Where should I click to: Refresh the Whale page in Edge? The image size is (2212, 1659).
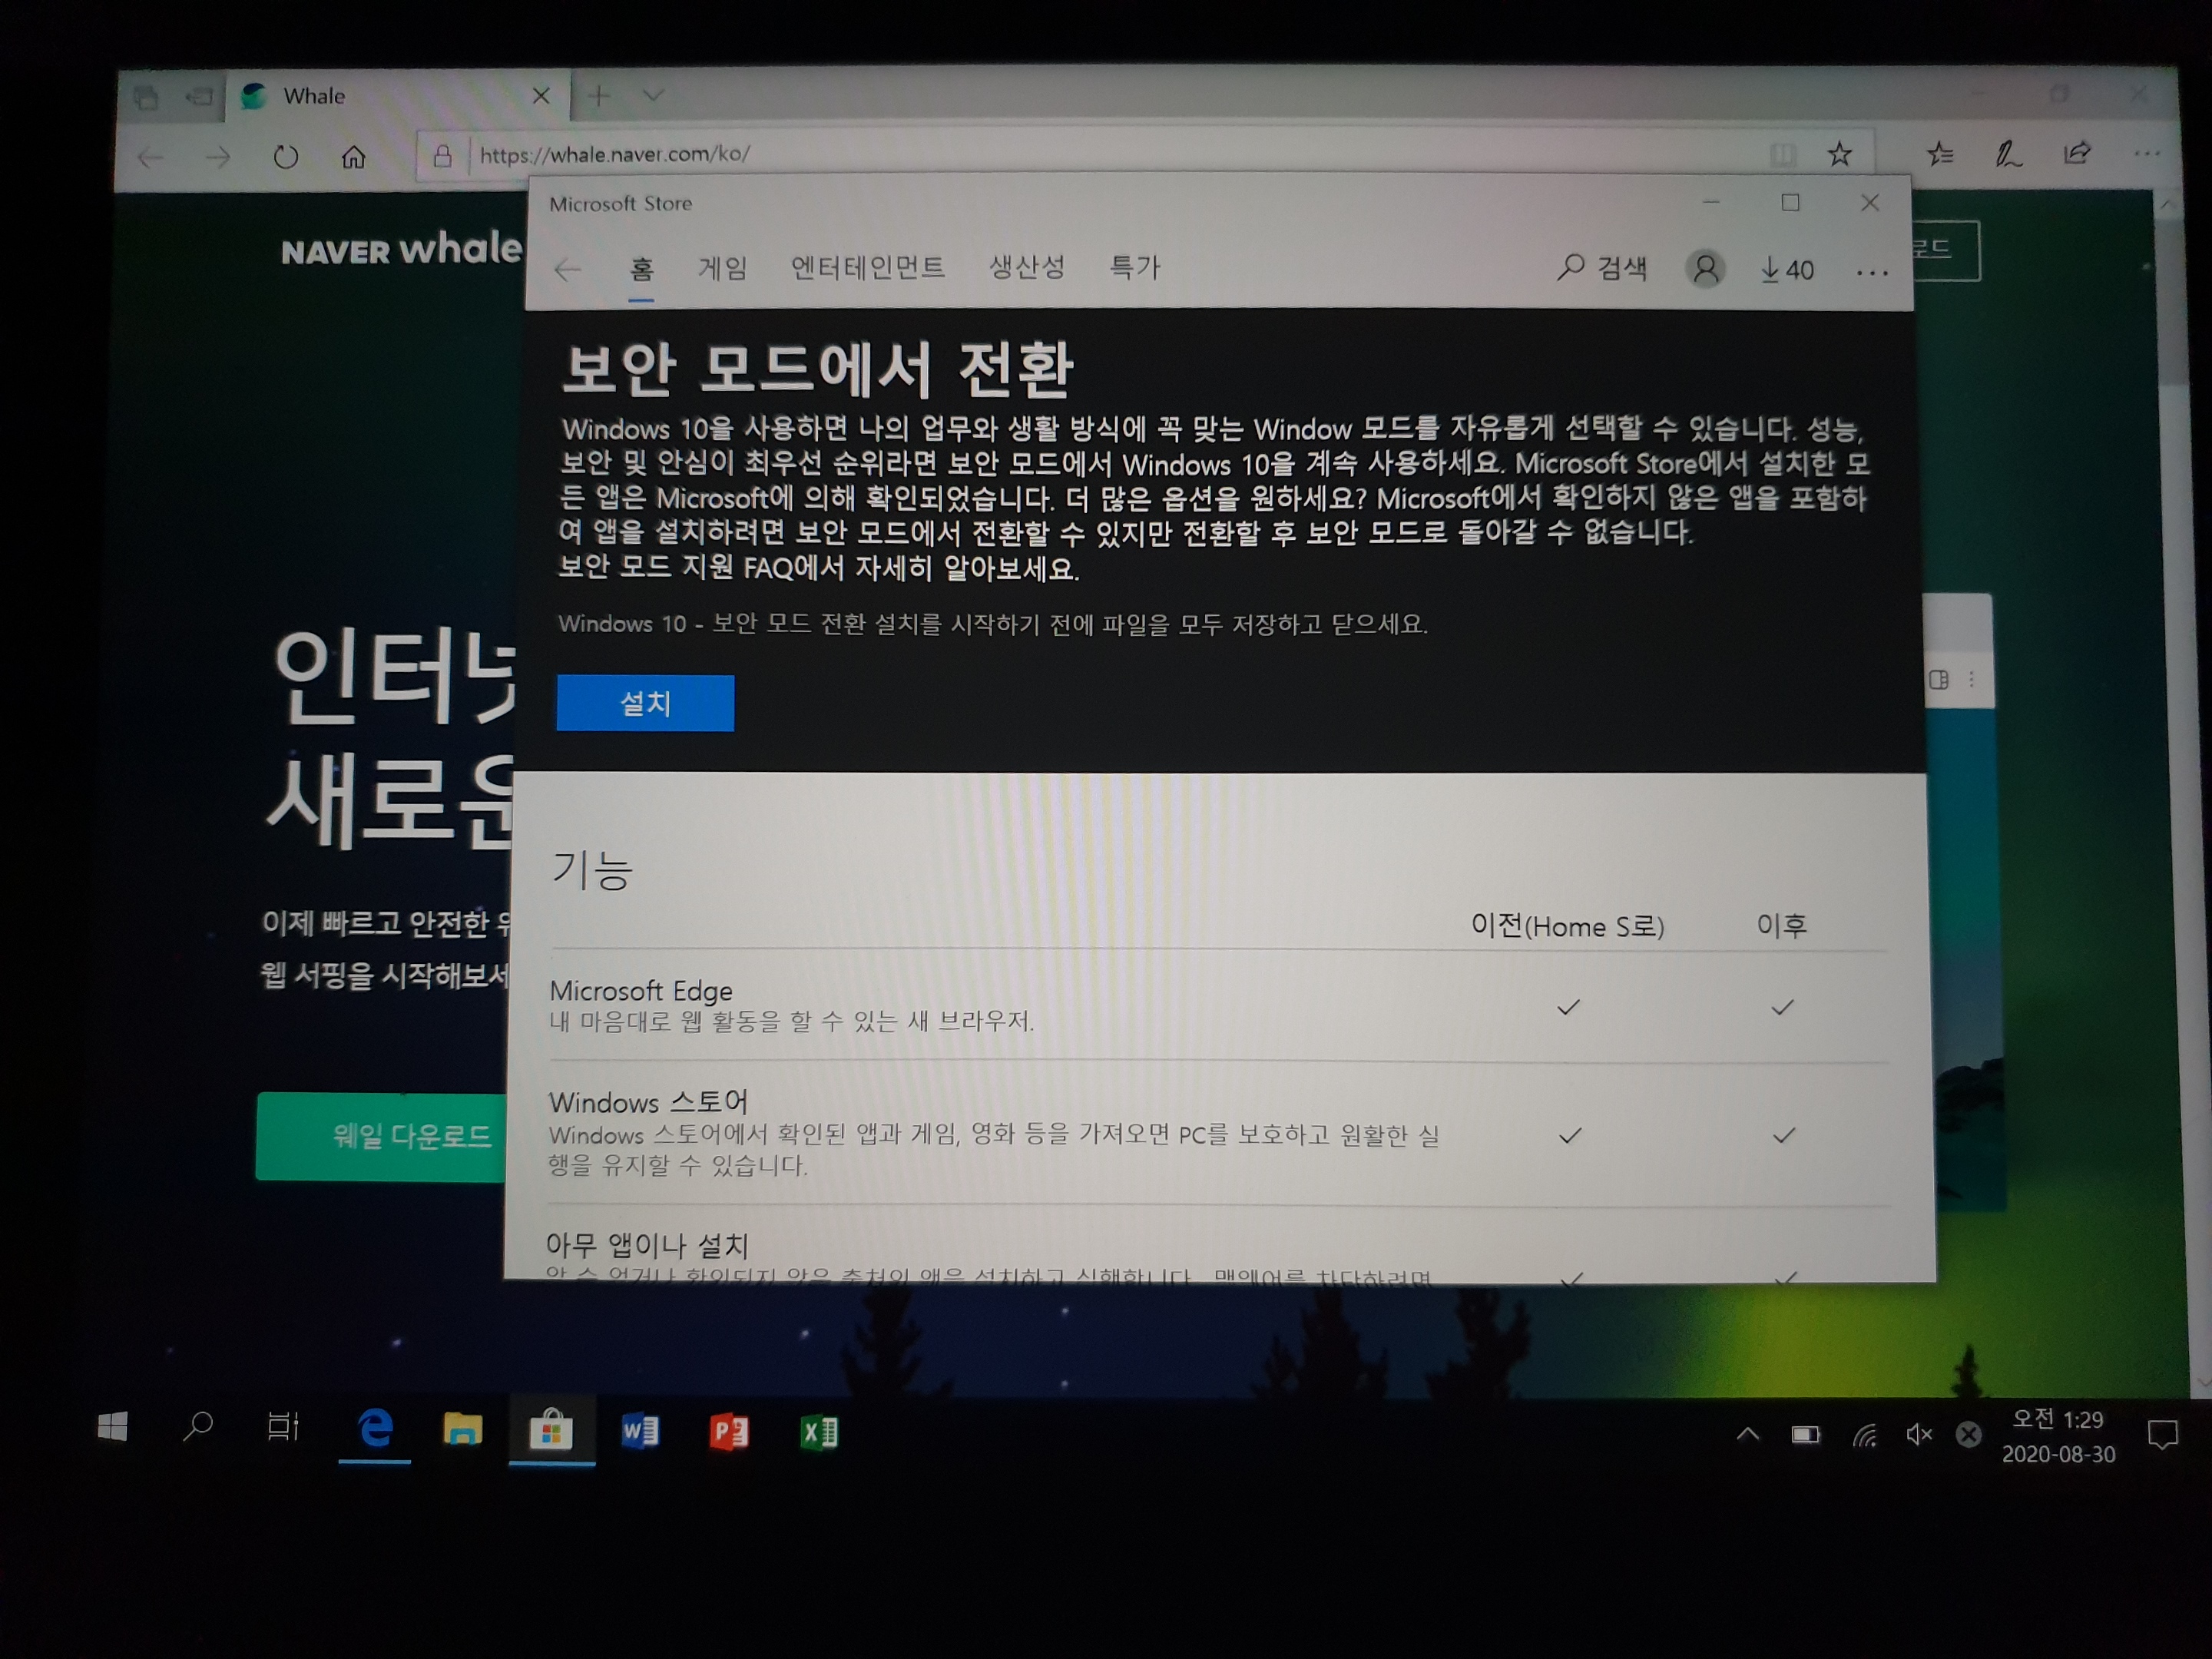[286, 157]
